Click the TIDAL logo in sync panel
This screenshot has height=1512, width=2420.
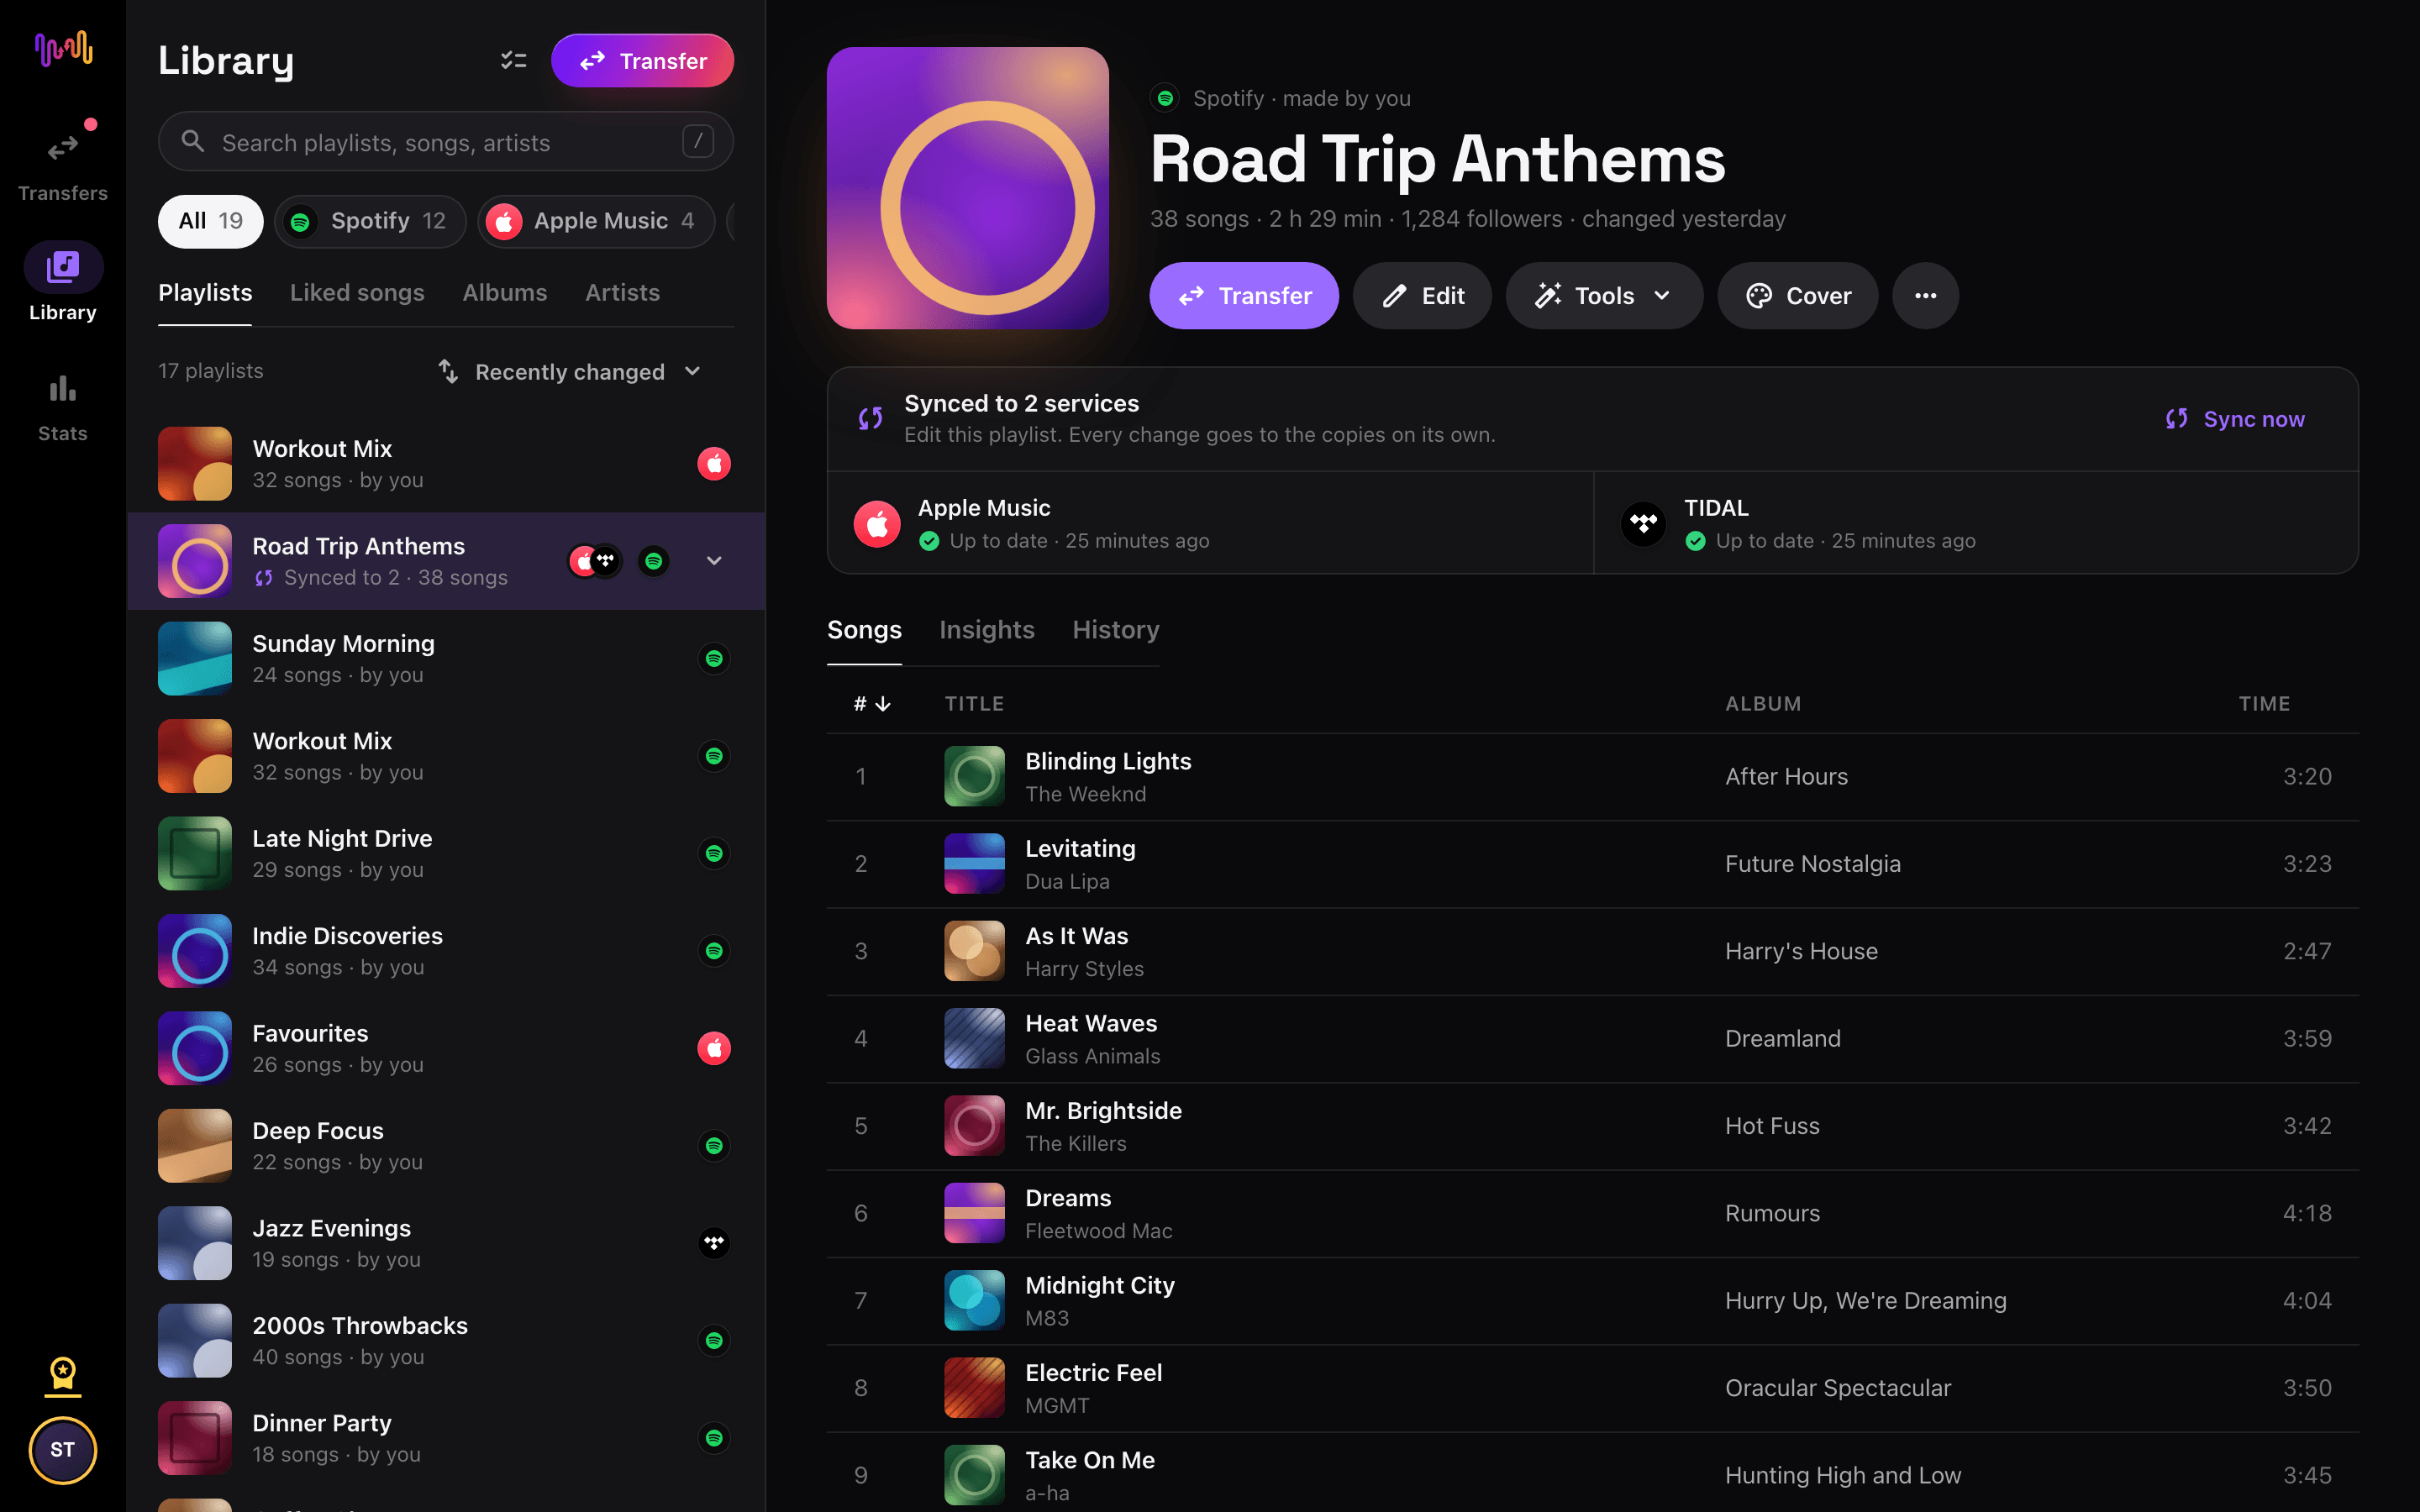pos(1643,523)
